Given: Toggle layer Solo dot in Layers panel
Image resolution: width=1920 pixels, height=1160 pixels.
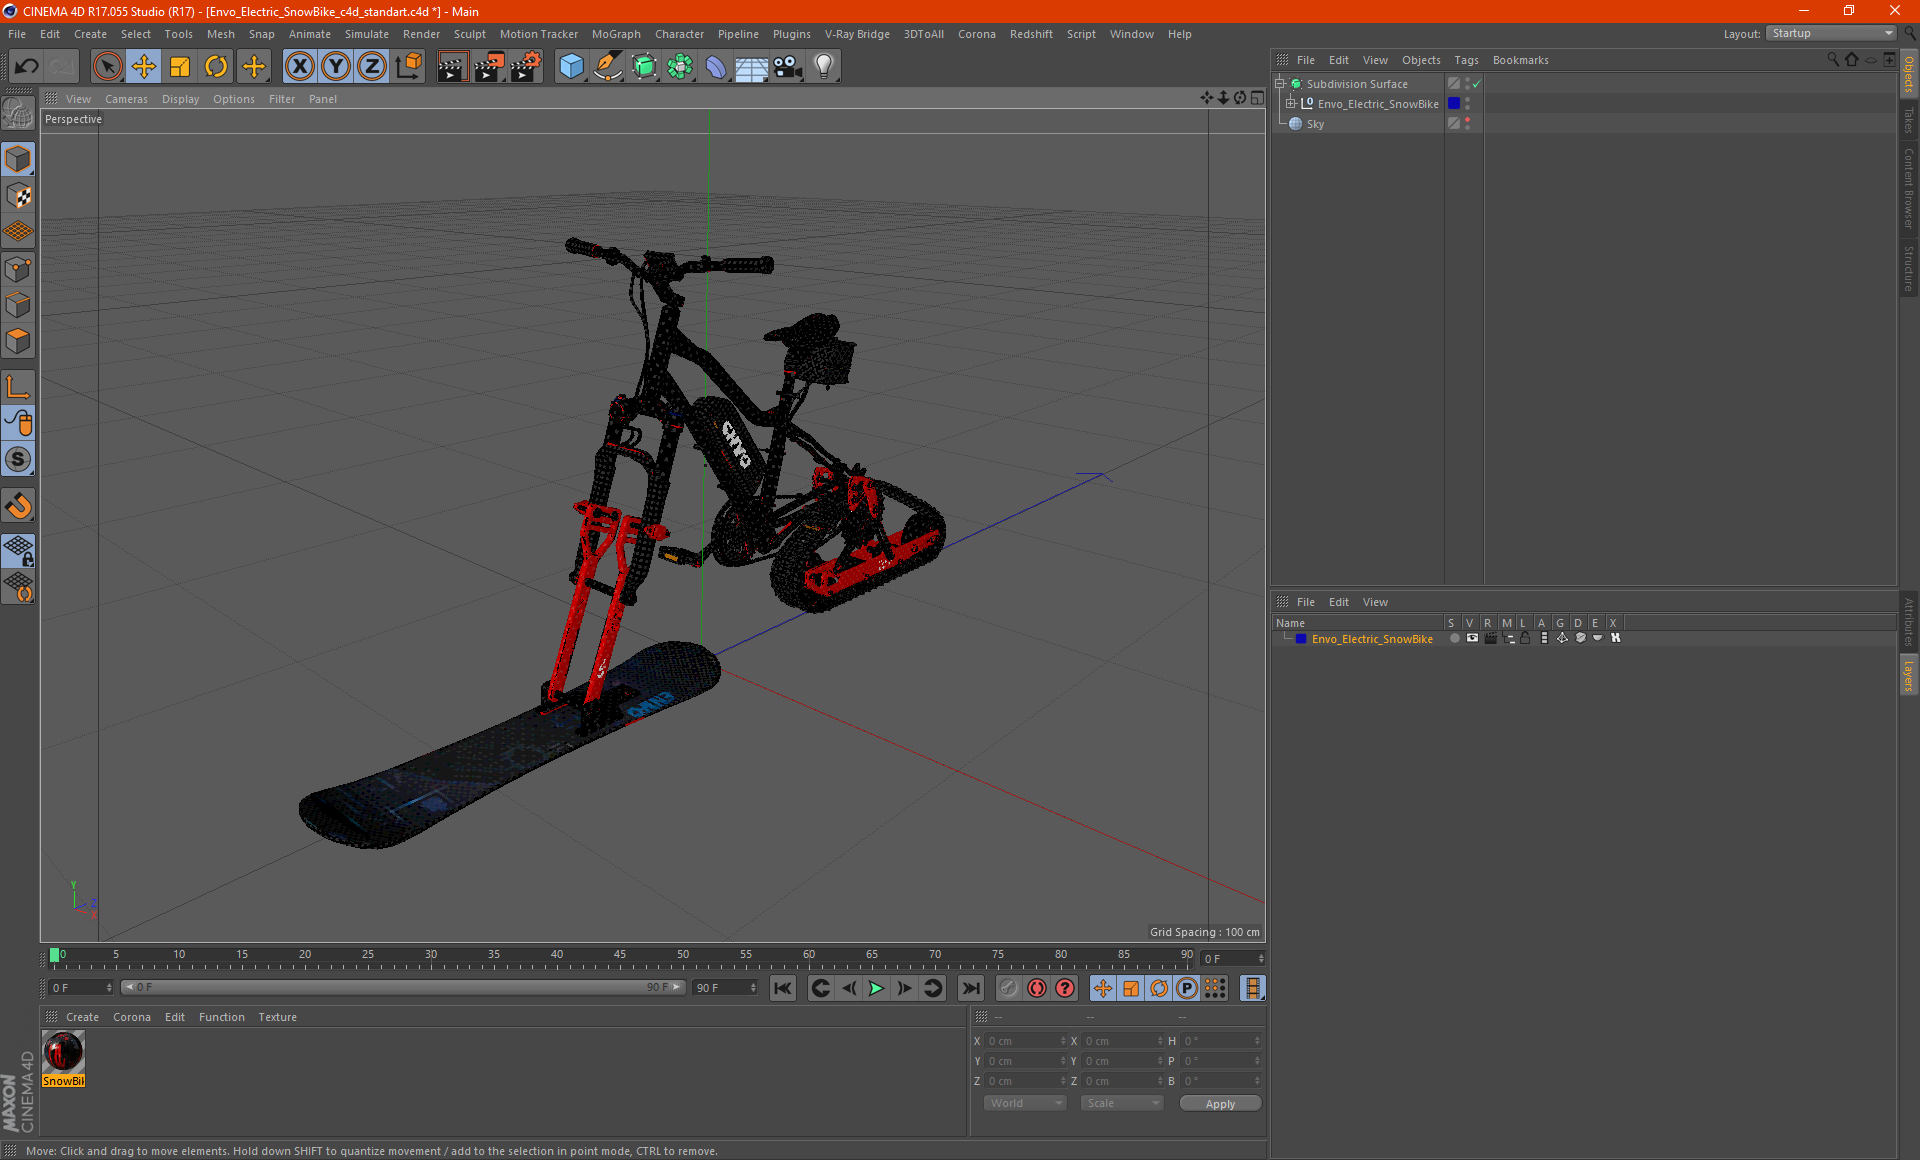Looking at the screenshot, I should click(x=1454, y=638).
